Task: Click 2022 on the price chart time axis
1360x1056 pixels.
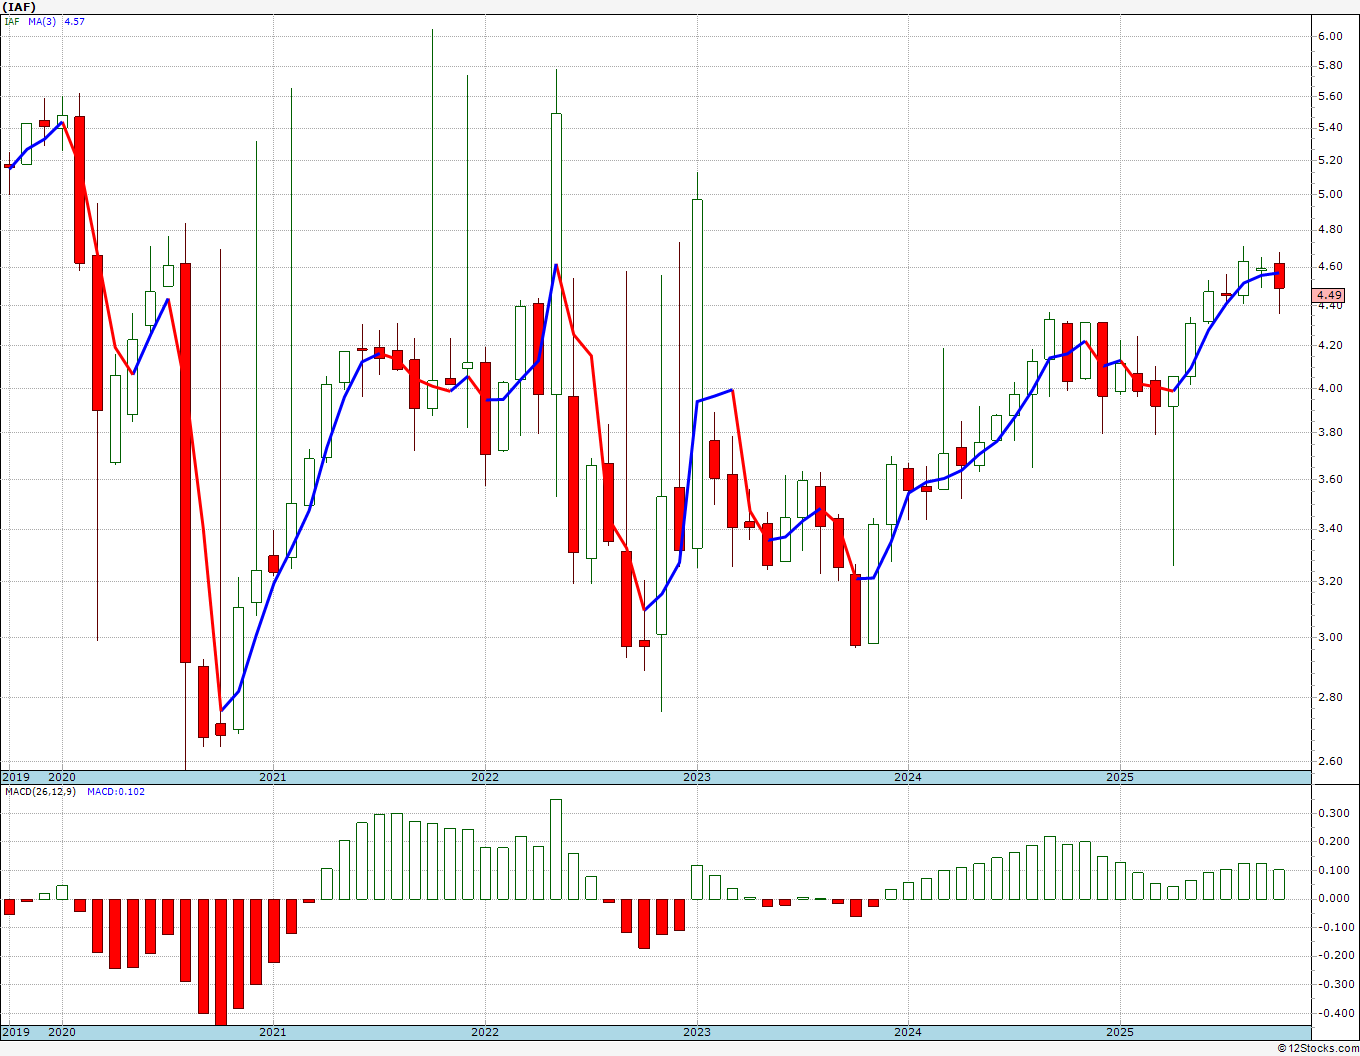Action: 485,777
